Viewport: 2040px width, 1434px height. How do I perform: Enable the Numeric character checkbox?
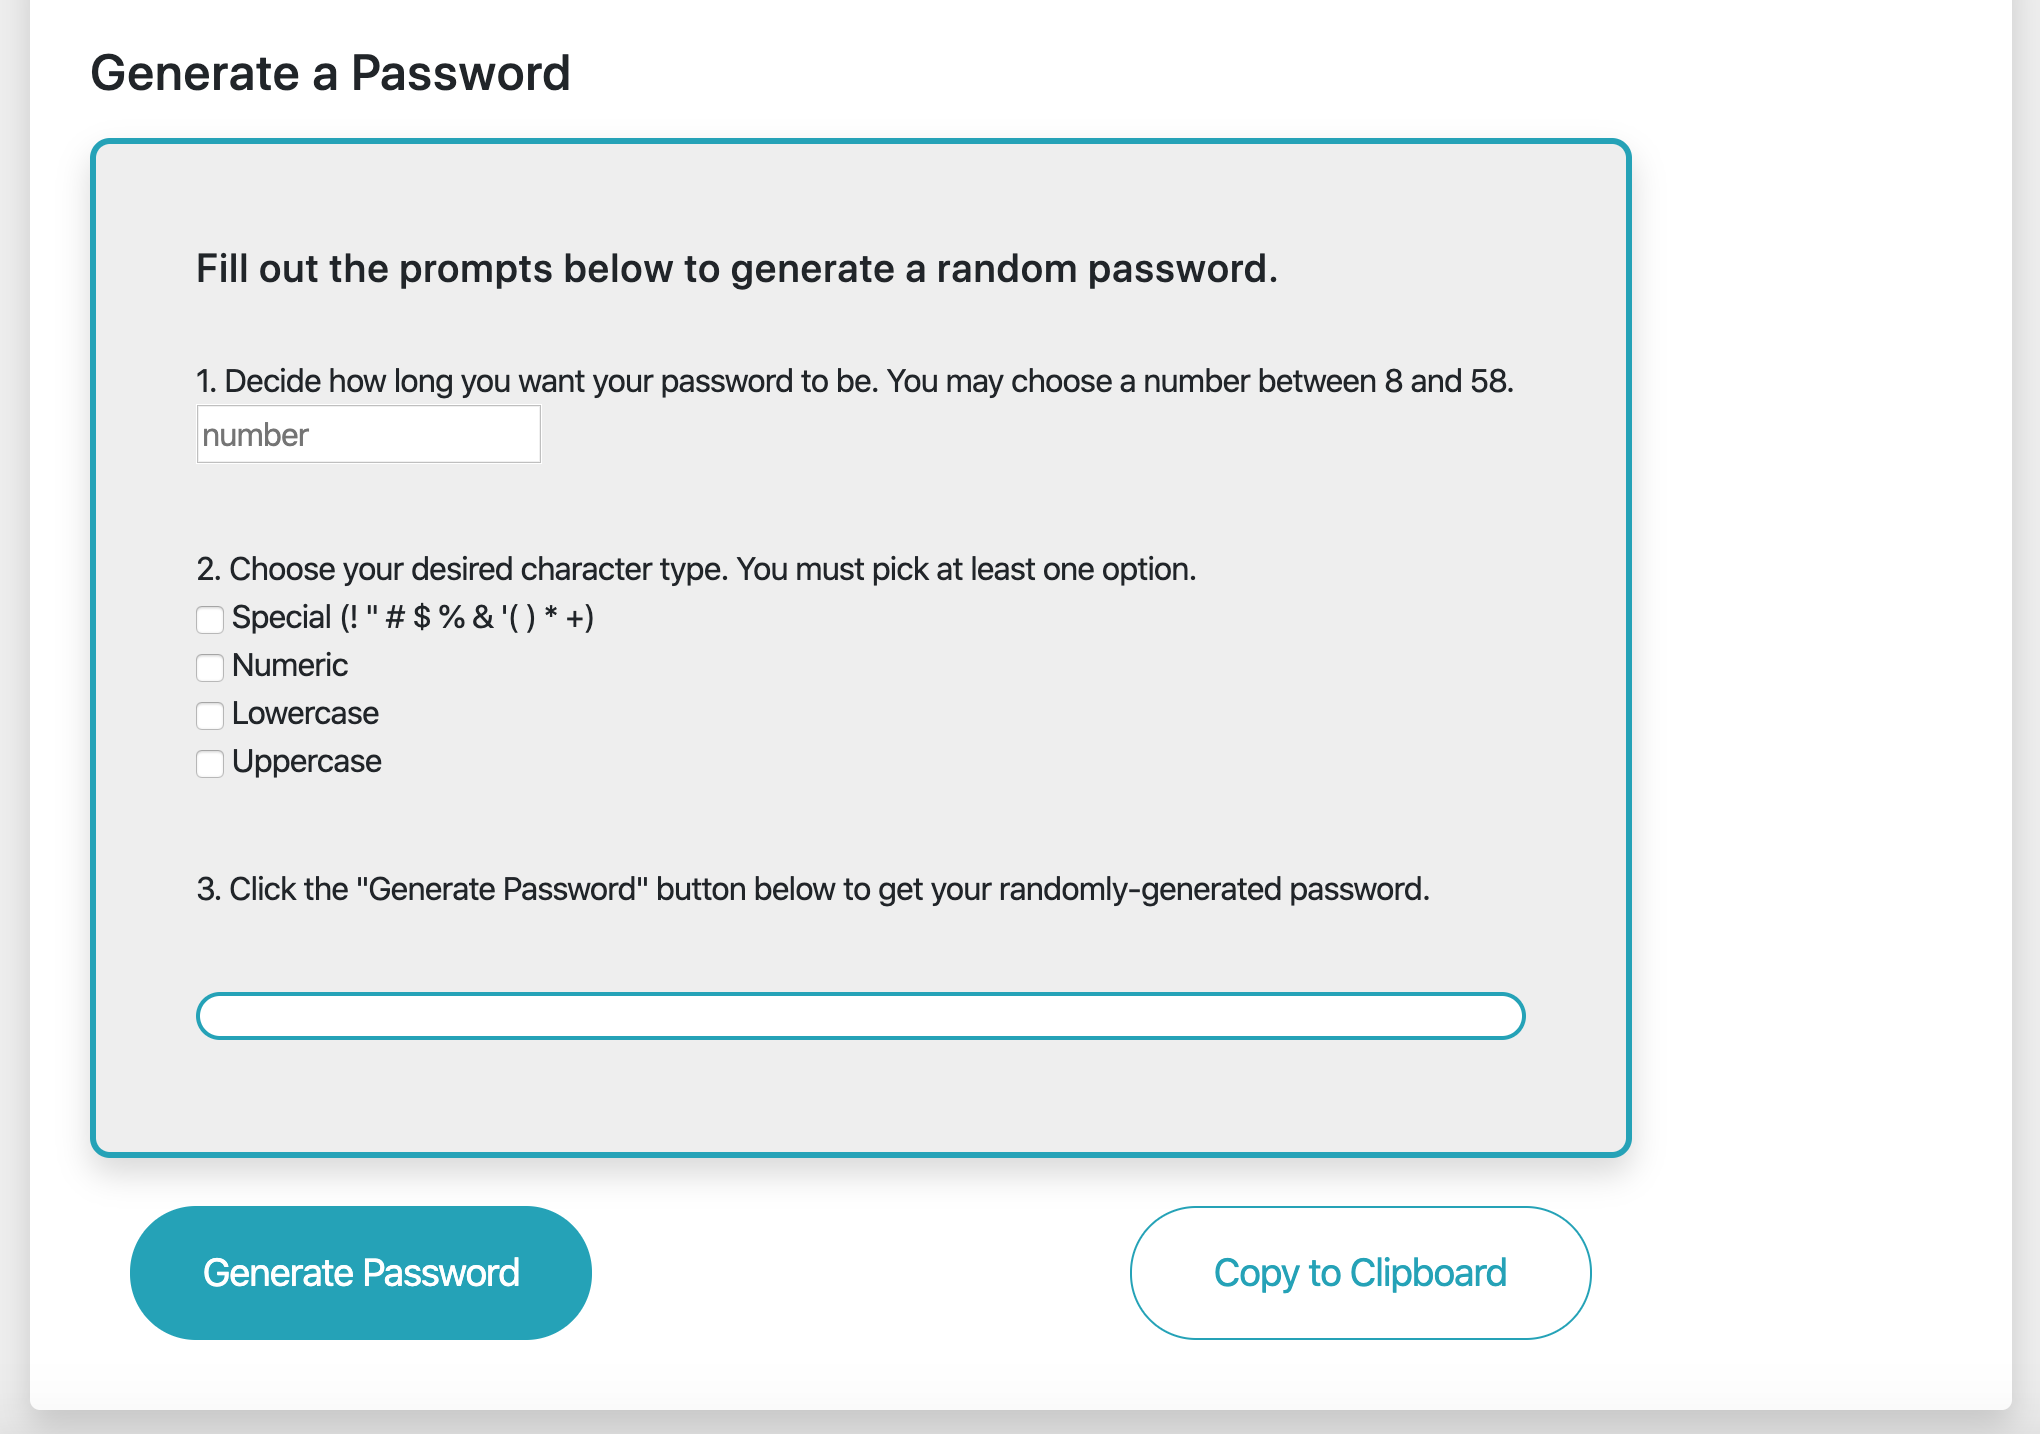pyautogui.click(x=210, y=667)
